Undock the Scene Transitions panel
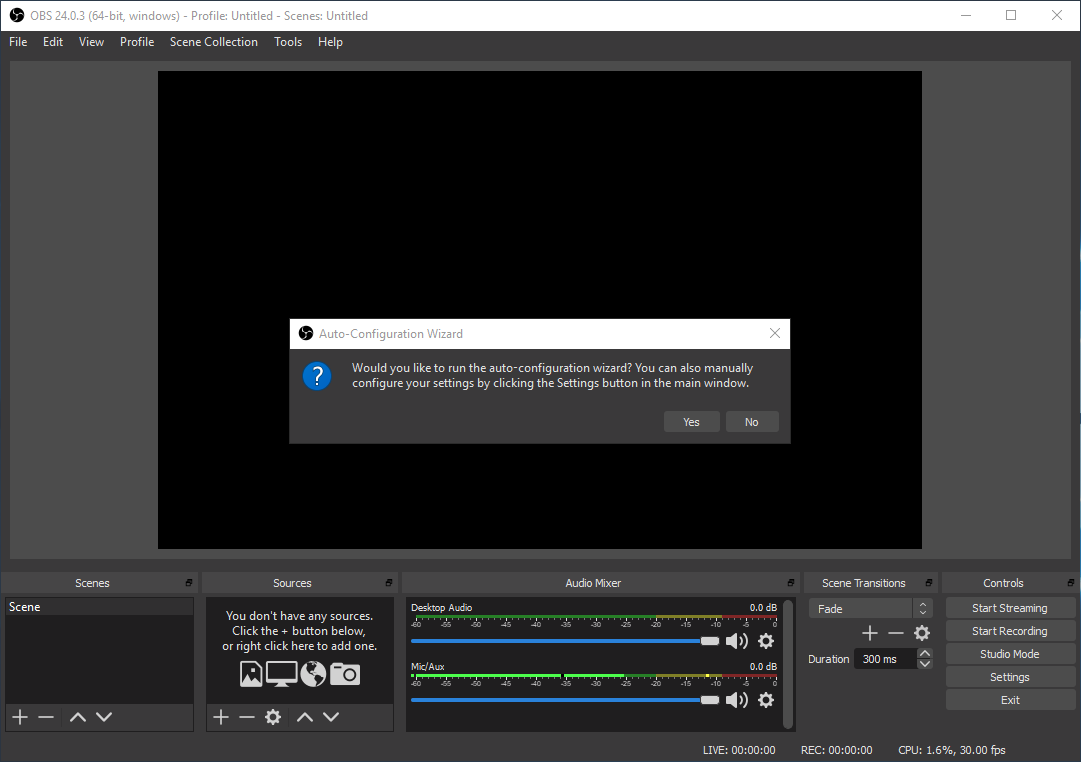 tap(929, 583)
